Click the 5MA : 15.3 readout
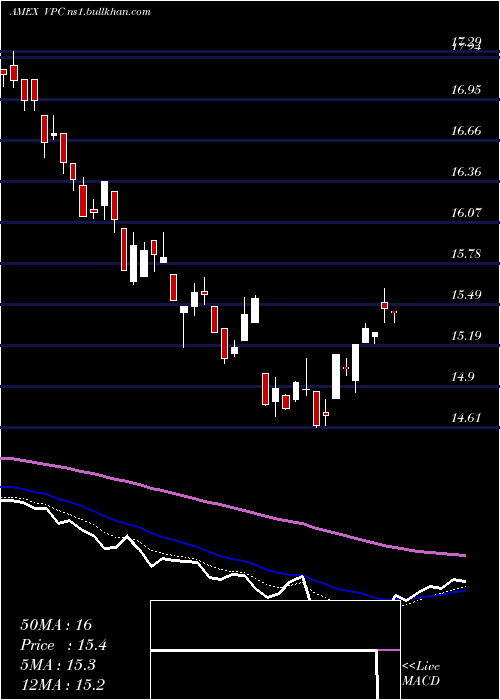This screenshot has height=700, width=500. point(58,665)
